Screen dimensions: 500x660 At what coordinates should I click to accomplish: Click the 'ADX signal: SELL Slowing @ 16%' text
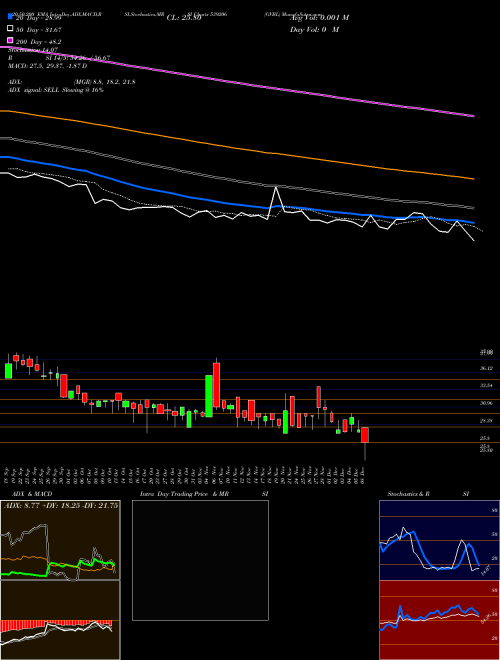(x=56, y=90)
